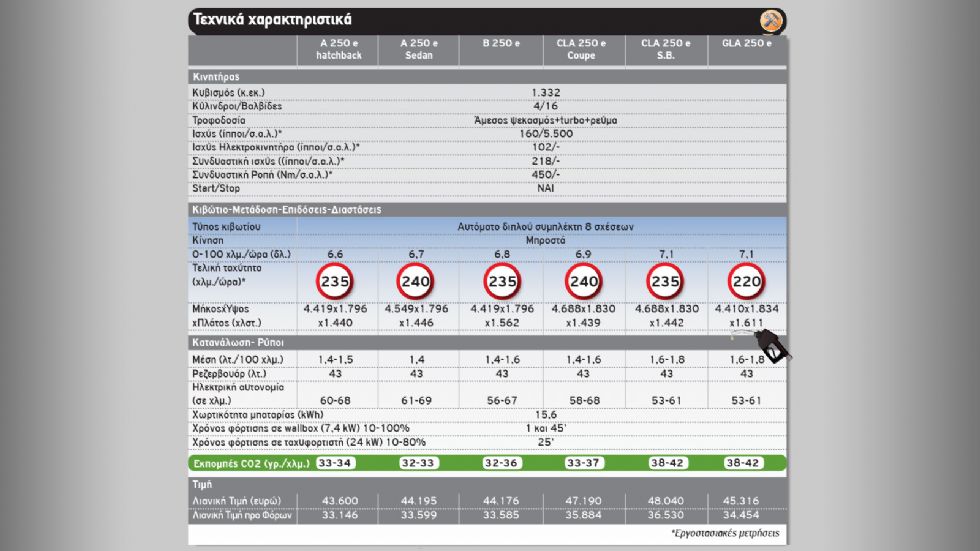Click average consumption 1,4-1,5 for hatchback
Viewport: 980px width, 551px height.
[x=336, y=360]
